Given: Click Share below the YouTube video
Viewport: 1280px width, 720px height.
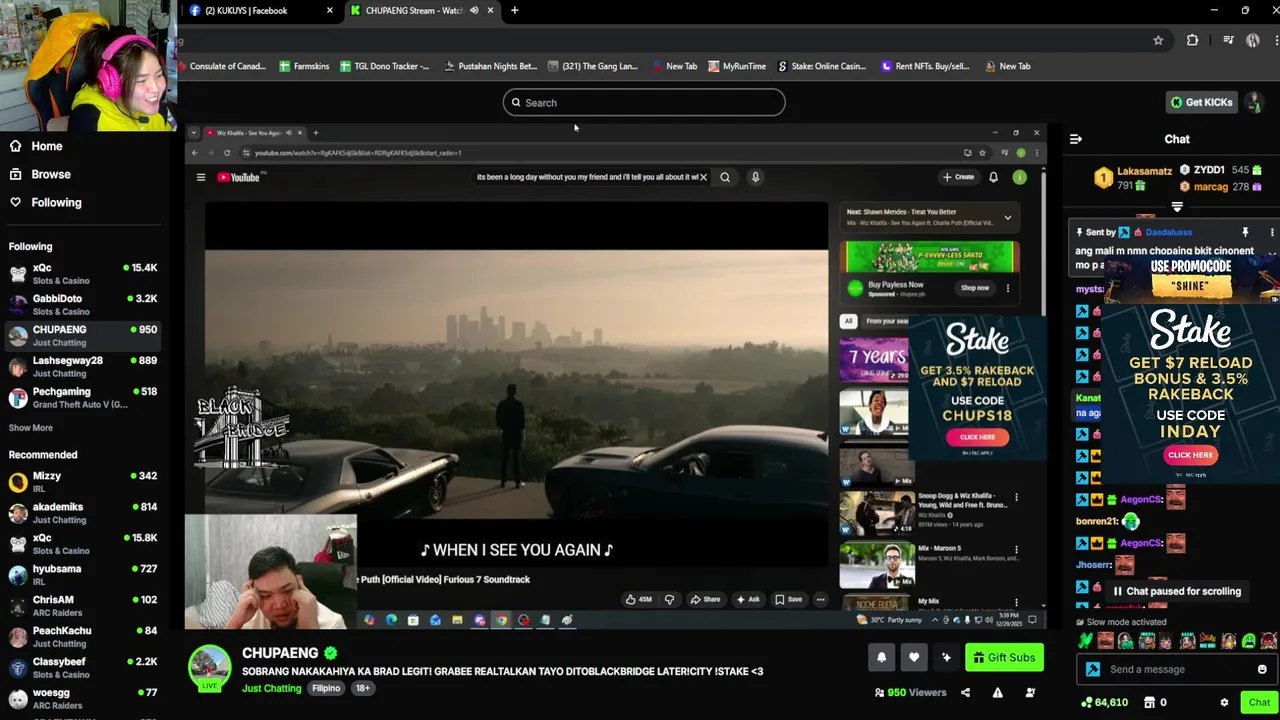Looking at the screenshot, I should tap(705, 599).
